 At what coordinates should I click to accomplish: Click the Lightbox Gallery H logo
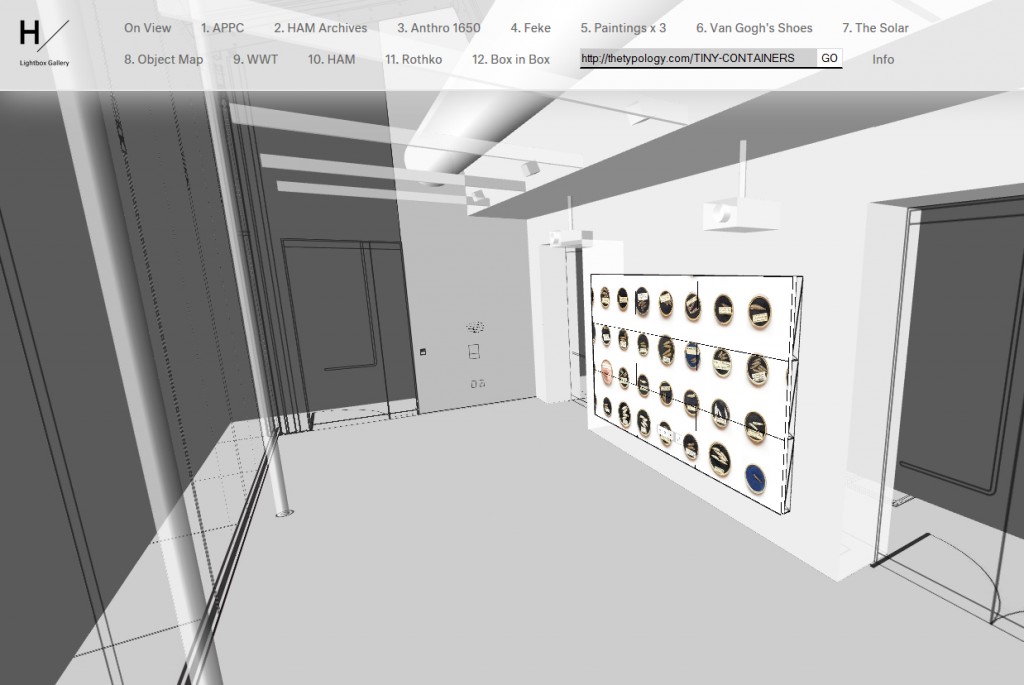click(x=44, y=42)
